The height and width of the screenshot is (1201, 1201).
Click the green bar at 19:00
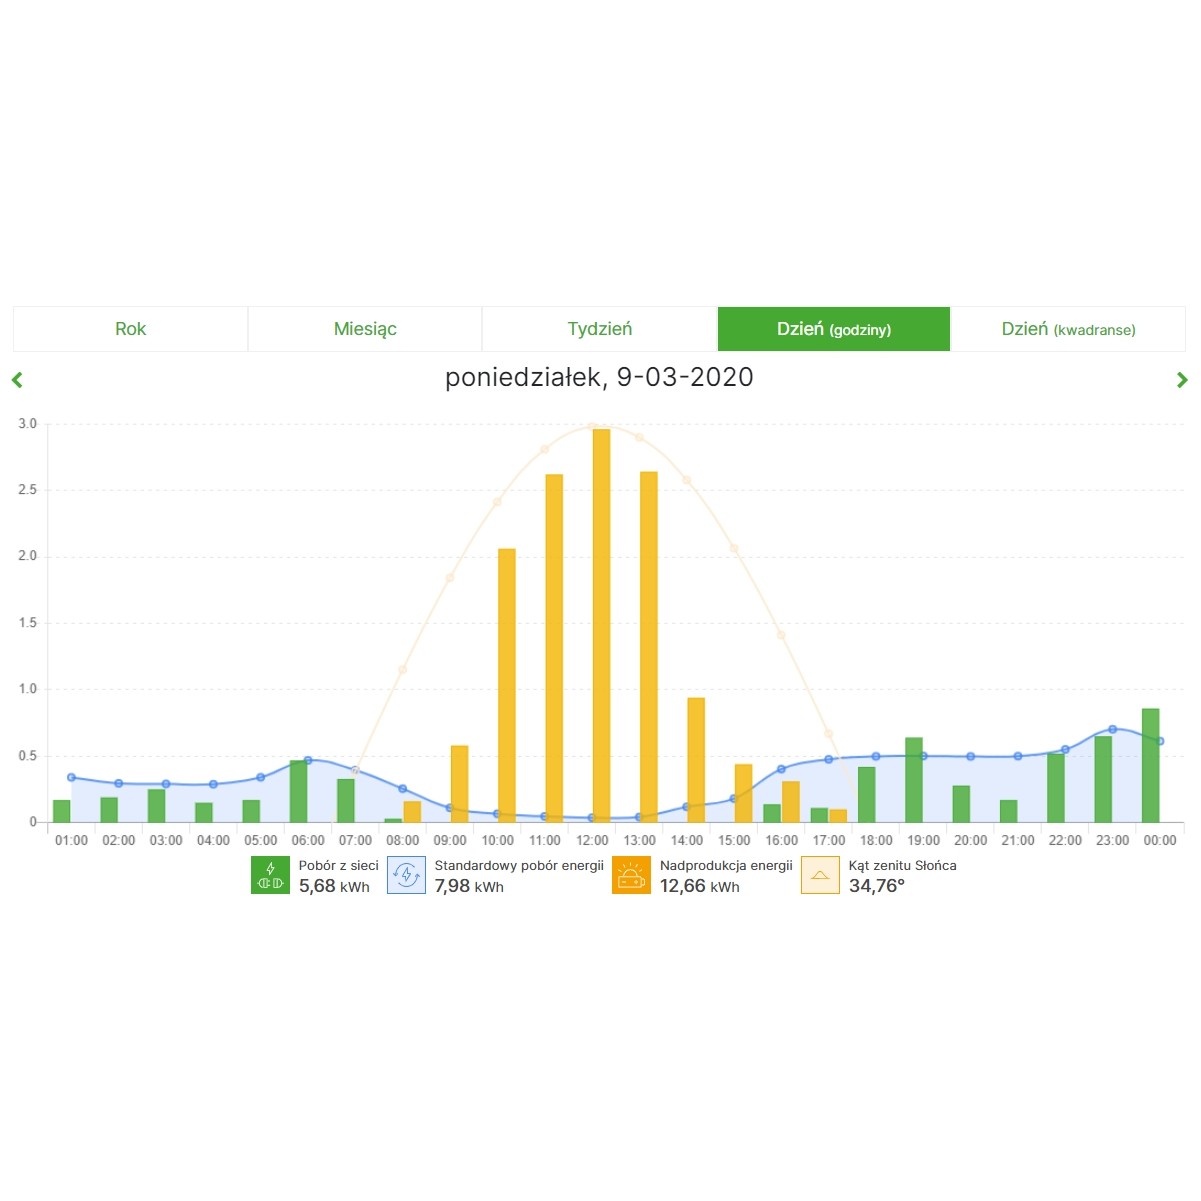(914, 780)
